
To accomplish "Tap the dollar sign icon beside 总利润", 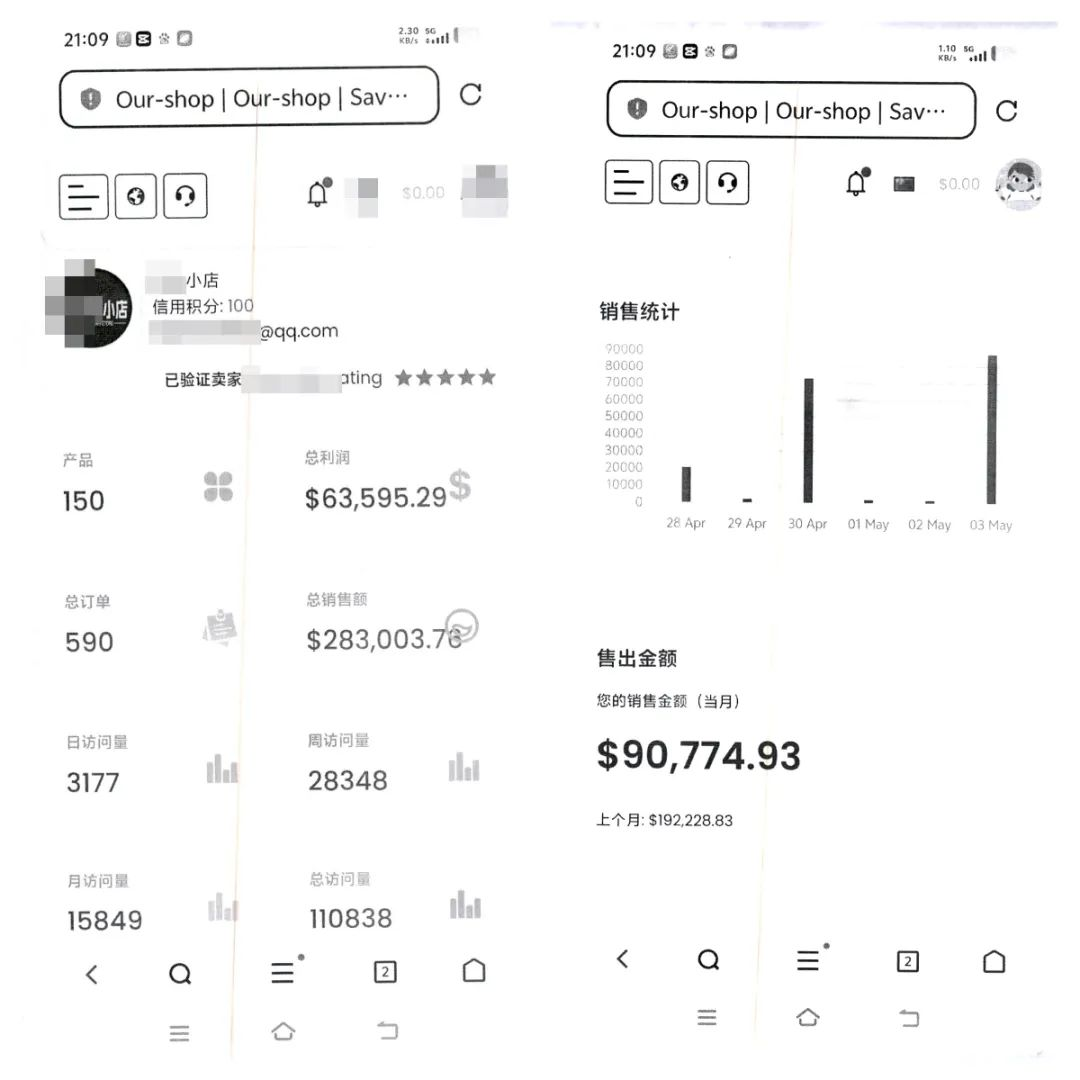I will 460,485.
